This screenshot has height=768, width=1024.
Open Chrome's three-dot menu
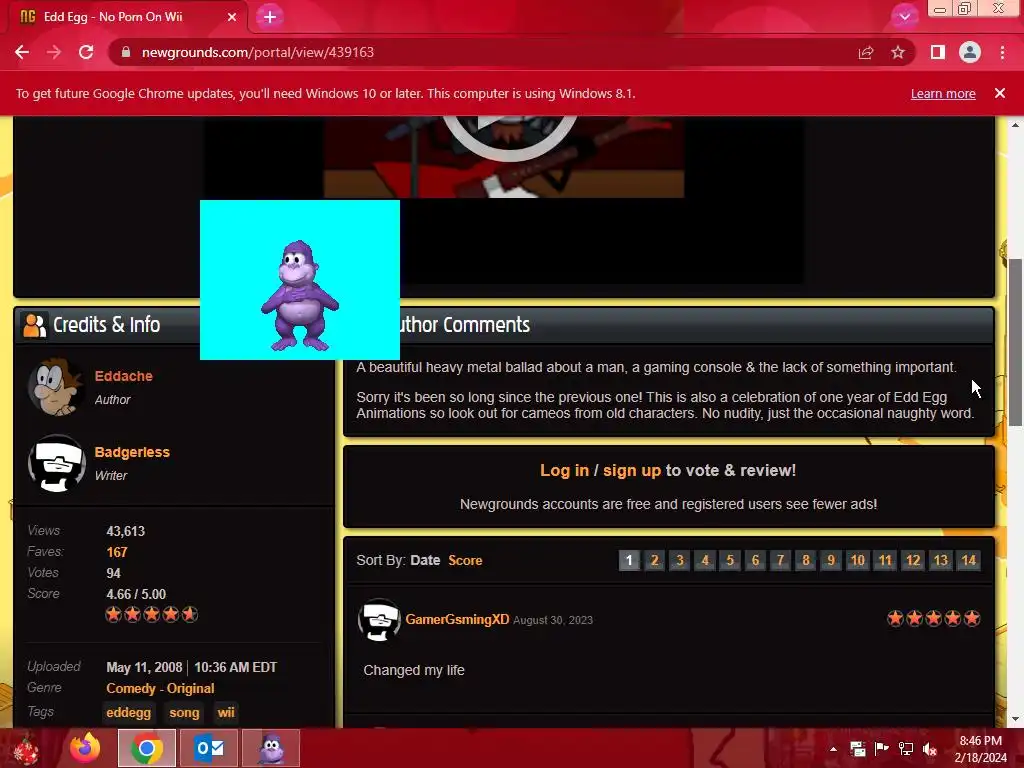tap(1002, 52)
